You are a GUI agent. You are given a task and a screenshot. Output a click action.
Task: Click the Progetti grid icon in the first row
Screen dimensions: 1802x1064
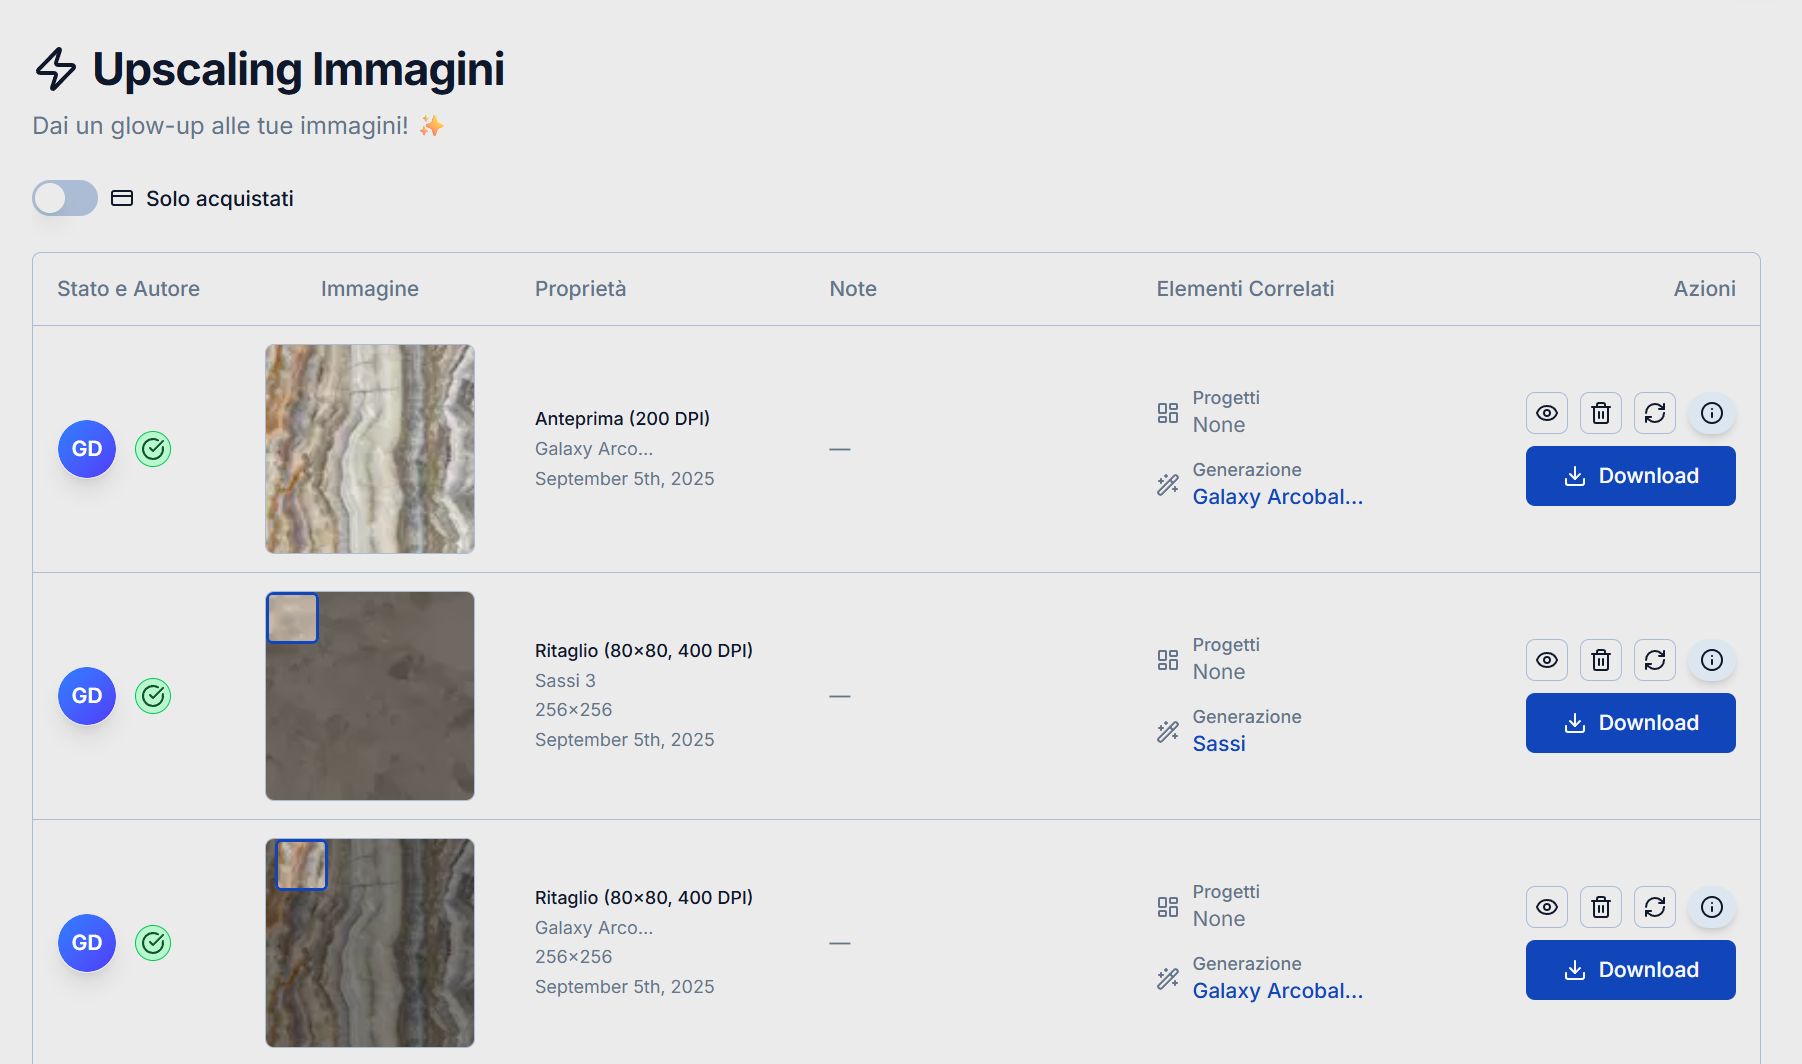(x=1167, y=410)
